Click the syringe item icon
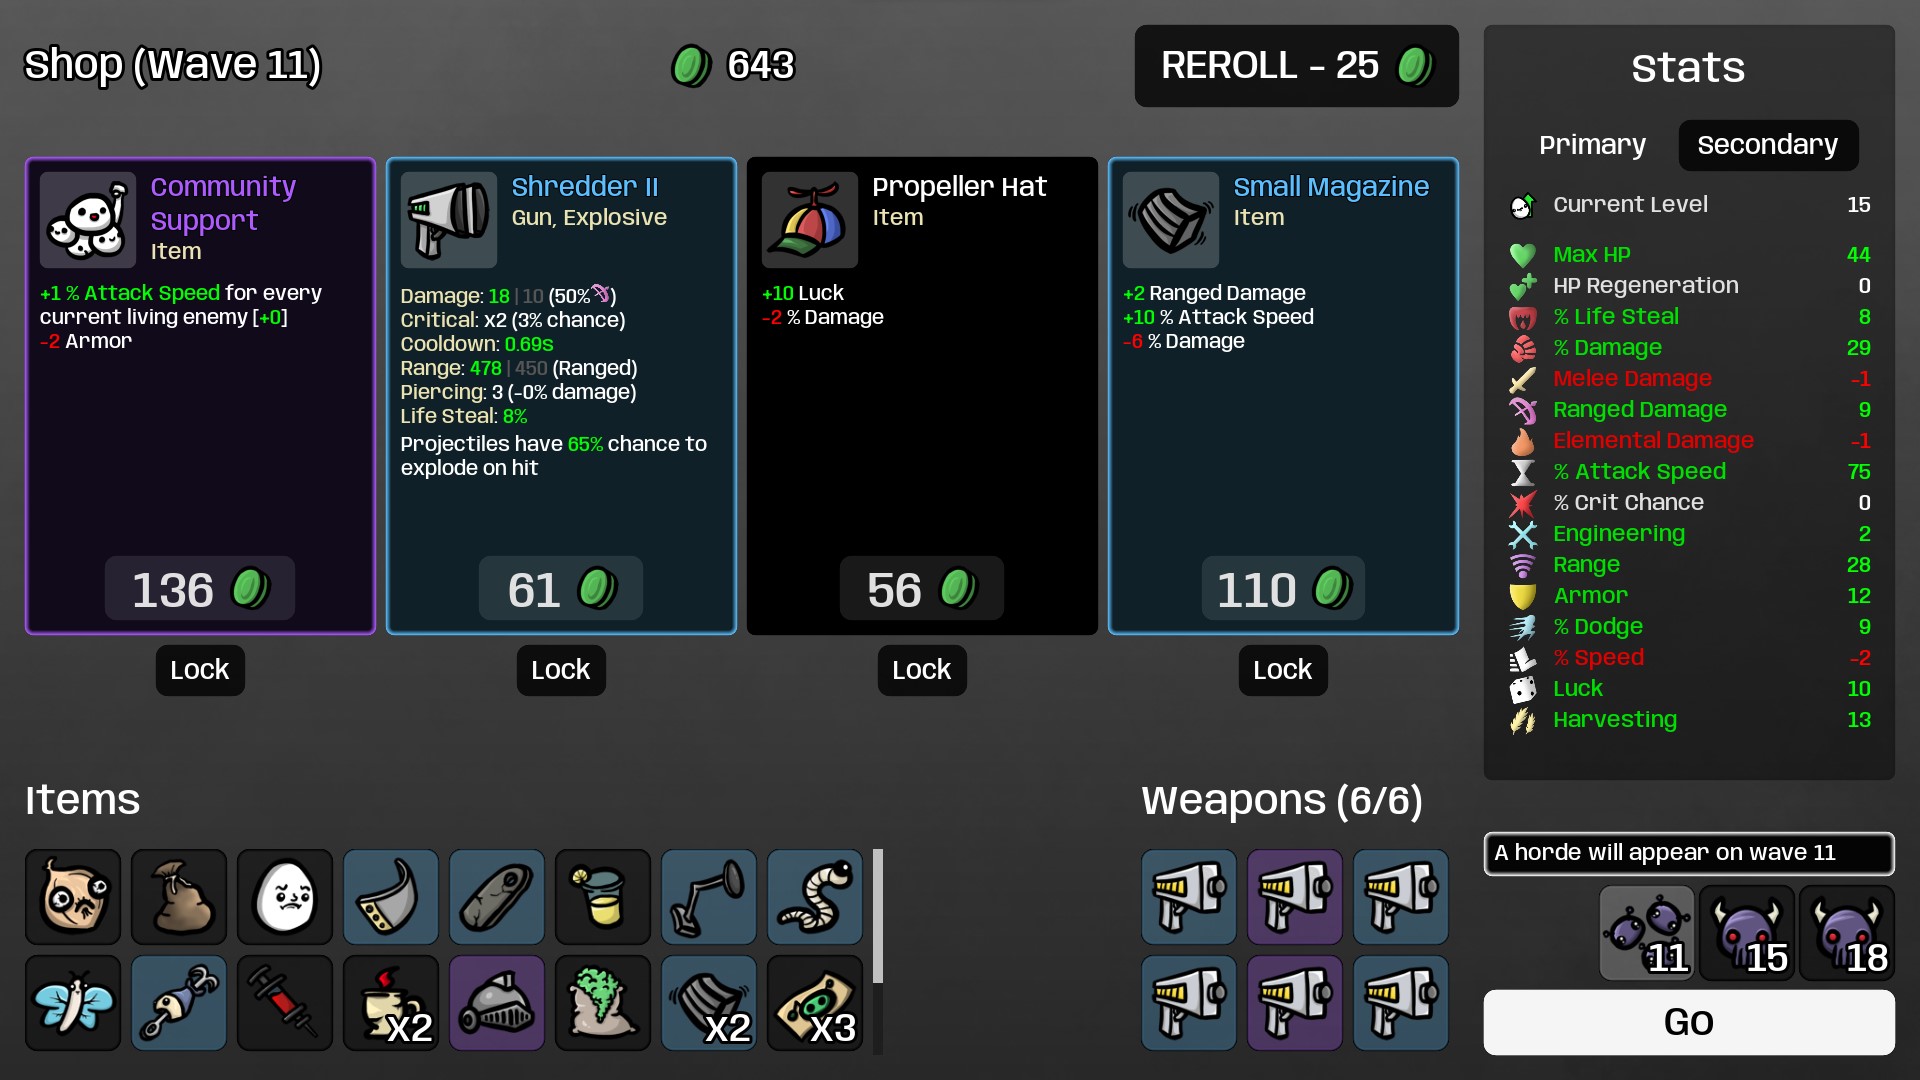This screenshot has width=1920, height=1080. point(285,1003)
